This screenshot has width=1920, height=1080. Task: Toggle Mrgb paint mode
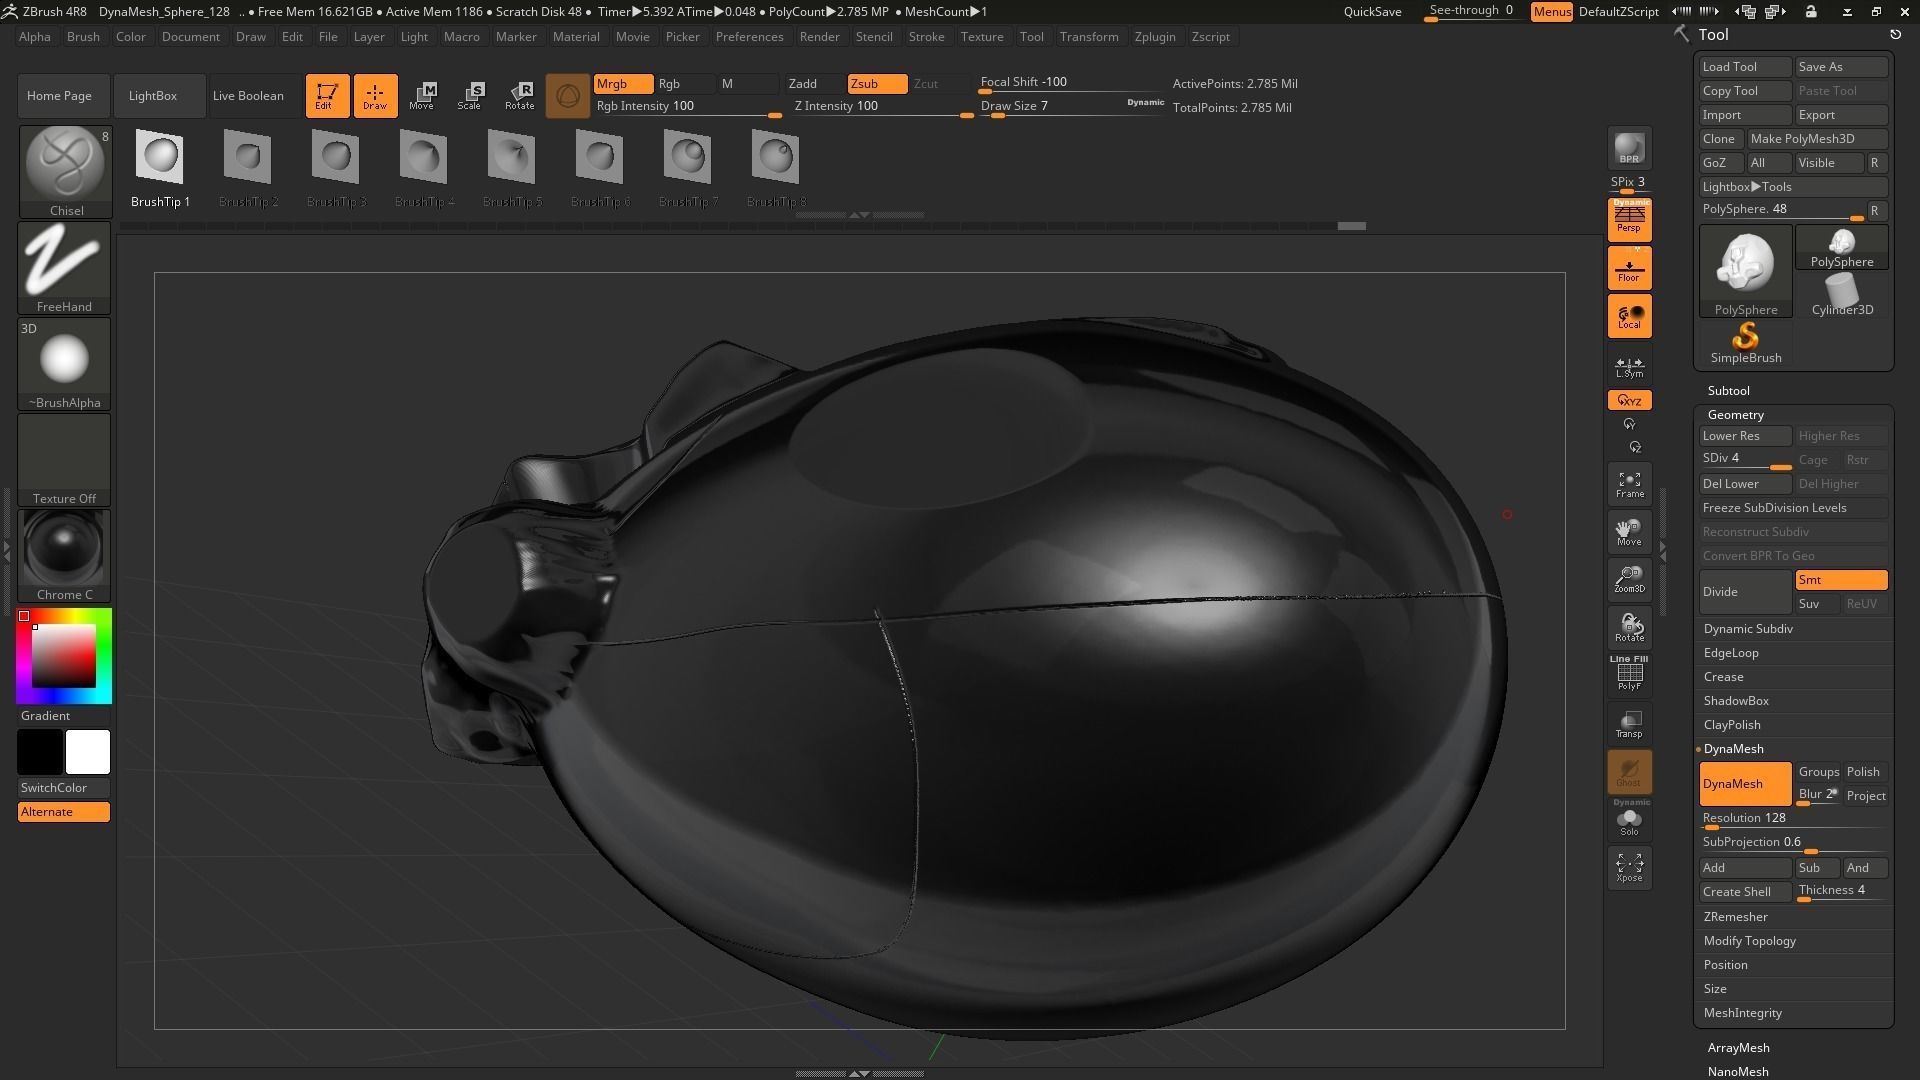623,84
